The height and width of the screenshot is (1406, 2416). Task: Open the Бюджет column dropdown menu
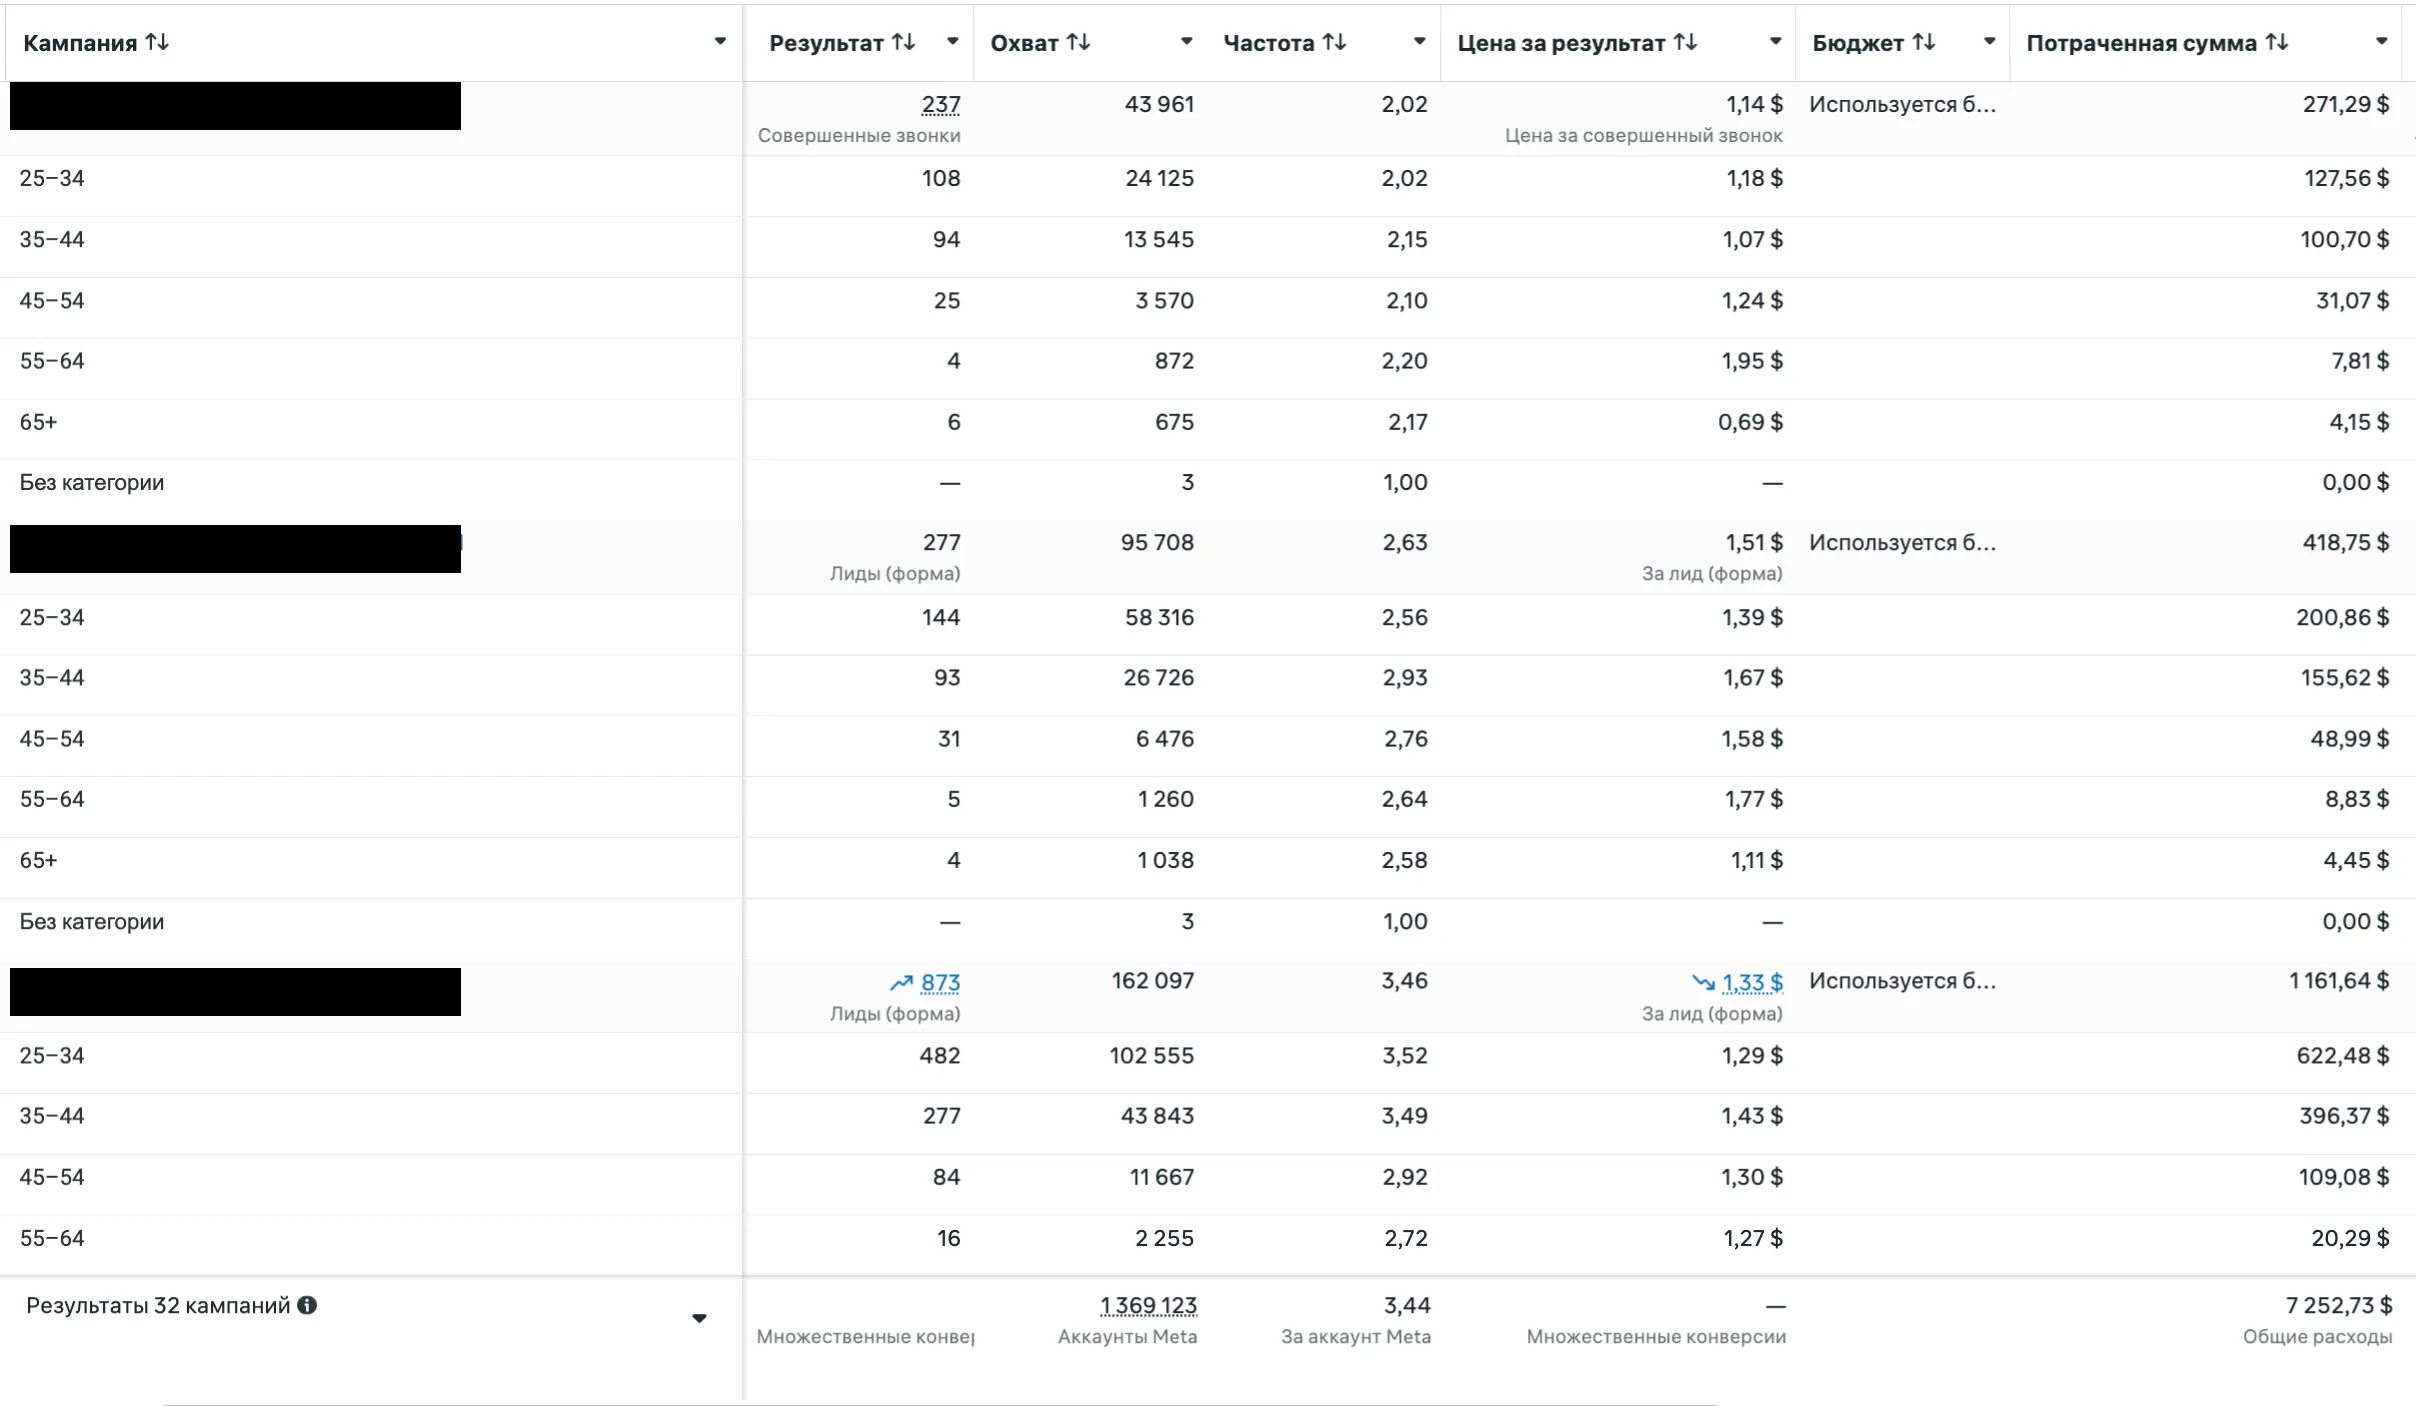coord(1989,42)
